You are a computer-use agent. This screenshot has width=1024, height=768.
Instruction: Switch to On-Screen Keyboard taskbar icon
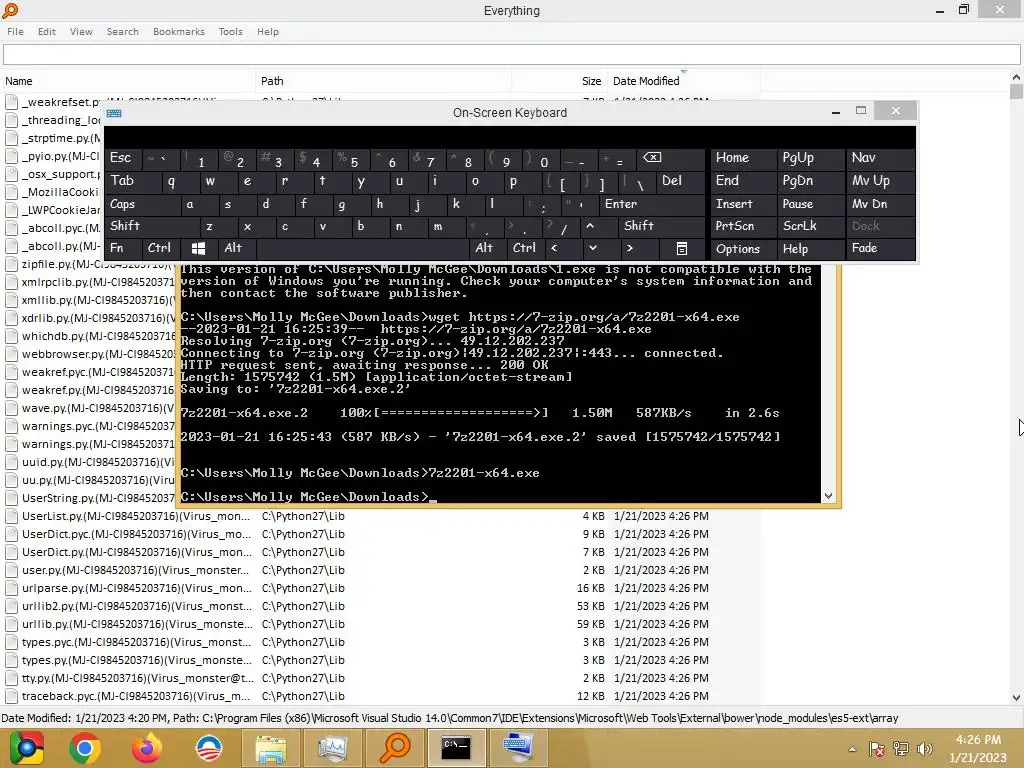point(518,748)
